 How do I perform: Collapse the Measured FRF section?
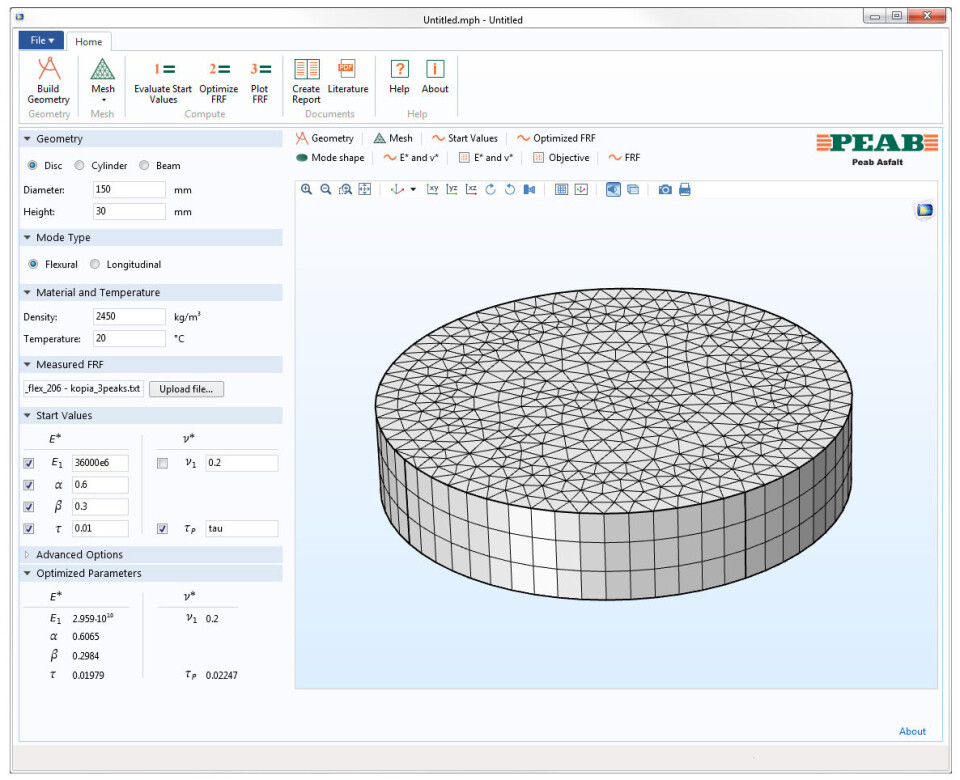(27, 364)
